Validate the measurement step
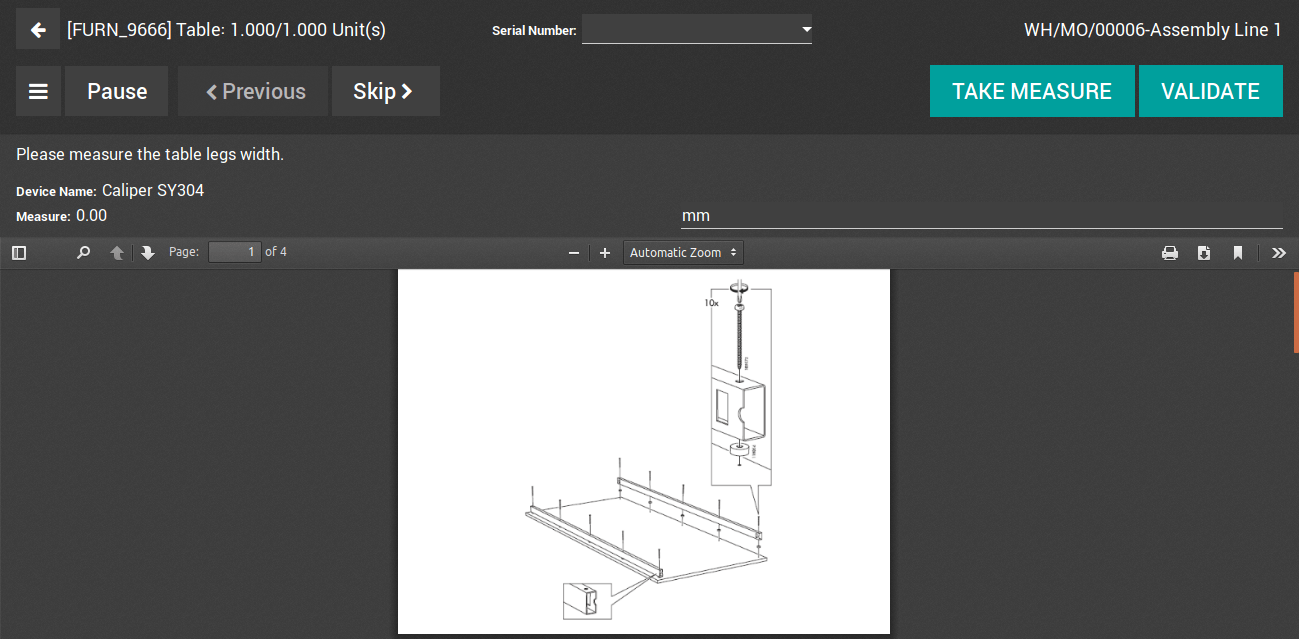The width and height of the screenshot is (1299, 639). click(1210, 92)
